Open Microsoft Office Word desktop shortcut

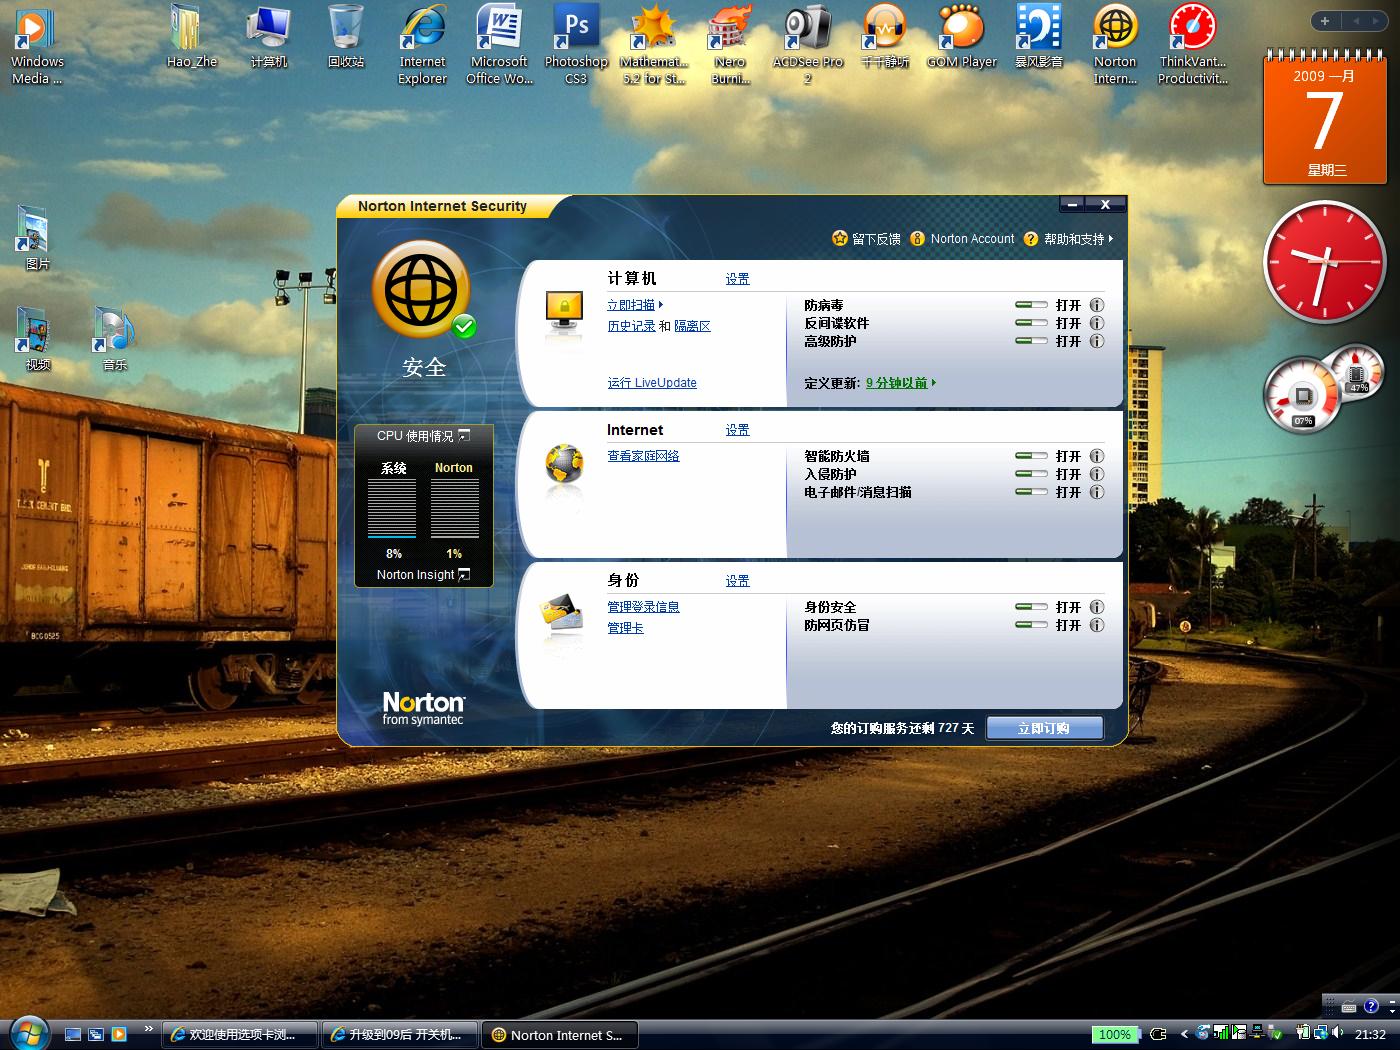click(x=499, y=44)
